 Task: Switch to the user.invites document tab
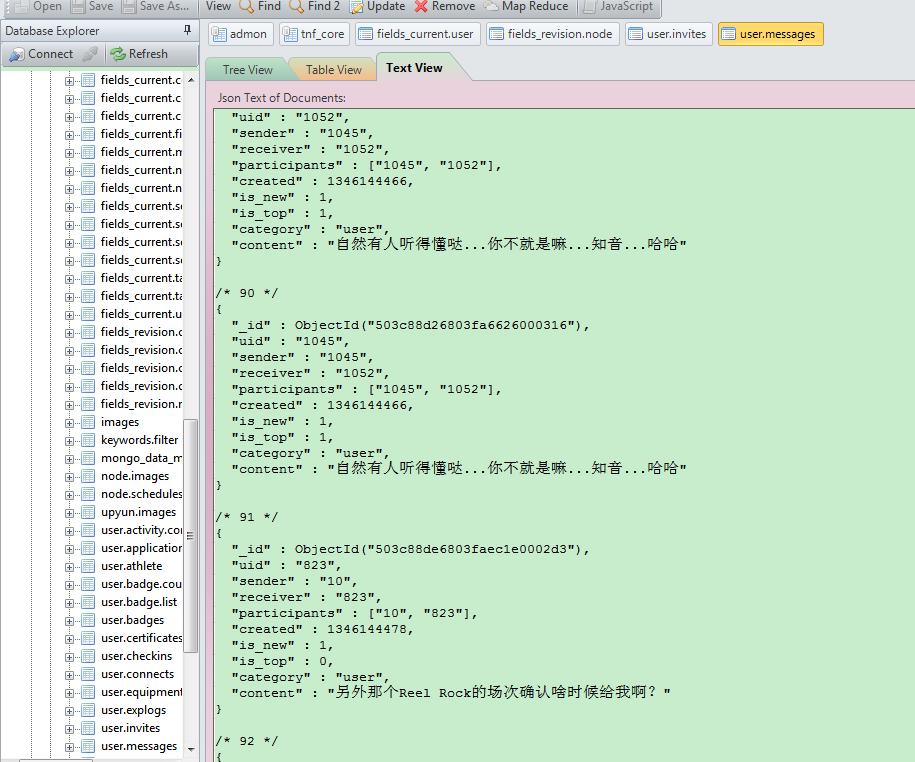(x=668, y=34)
